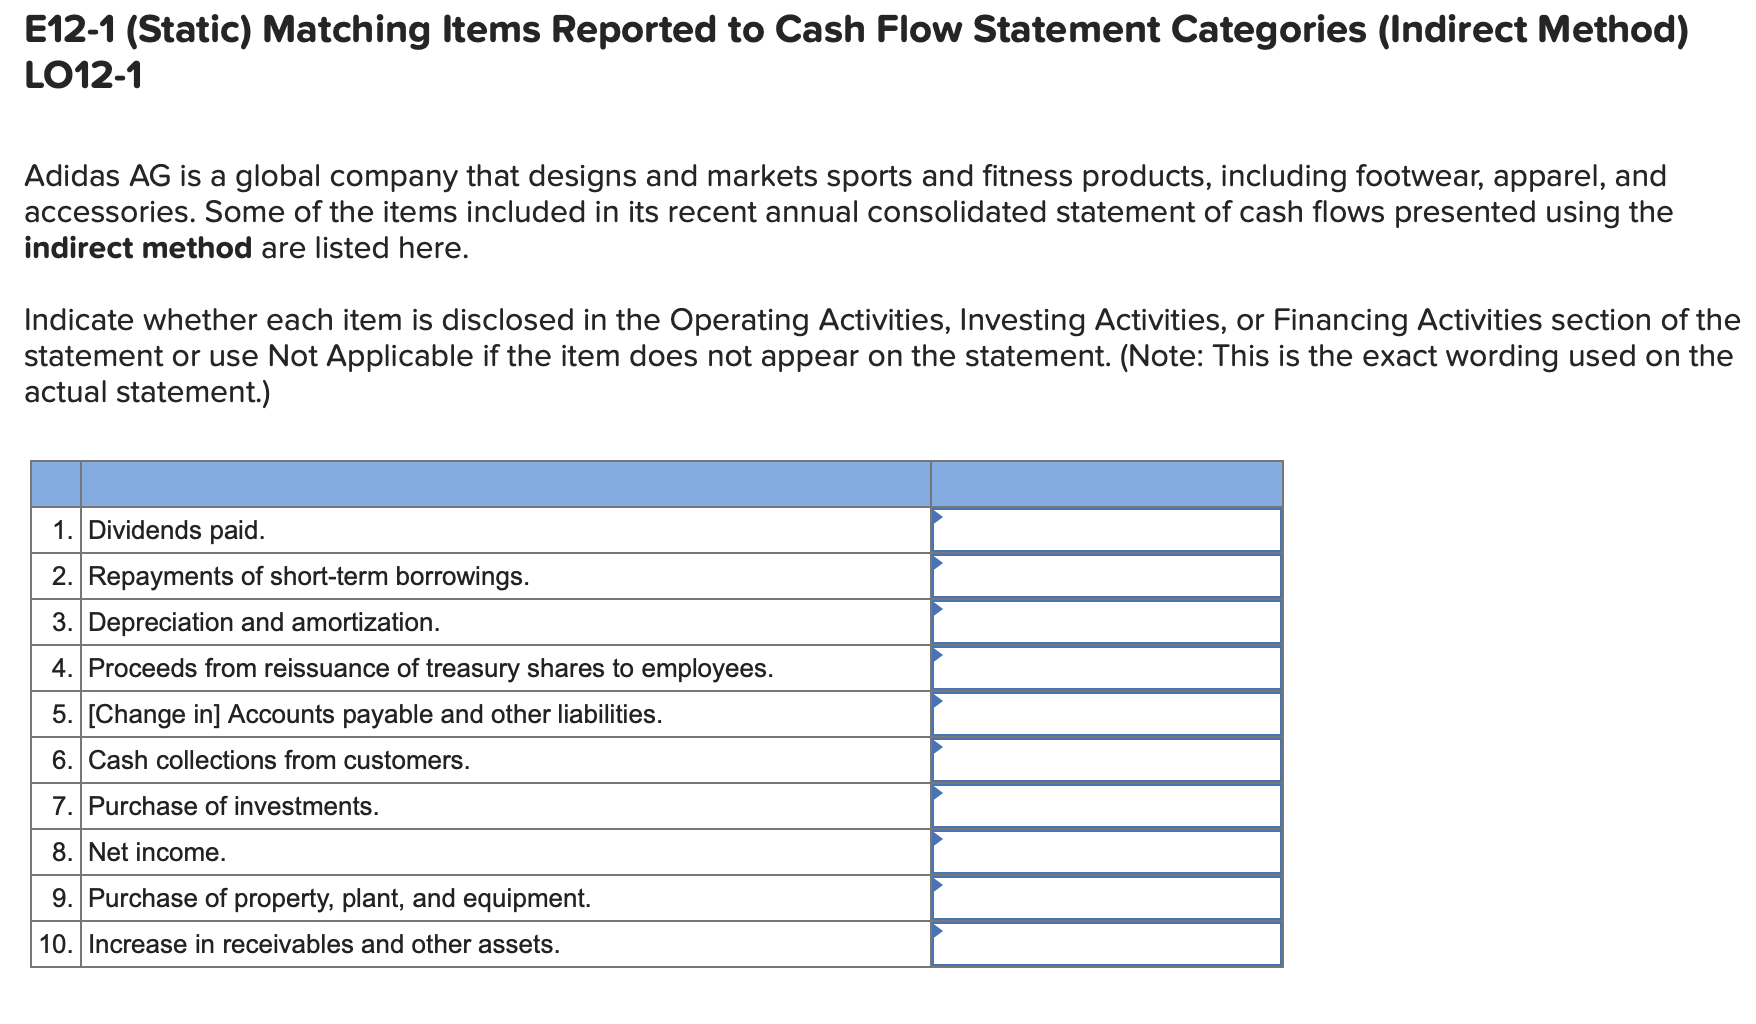The image size is (1756, 1024).
Task: Open the dropdown for Accounts payable and other liabilities
Action: [x=1105, y=713]
